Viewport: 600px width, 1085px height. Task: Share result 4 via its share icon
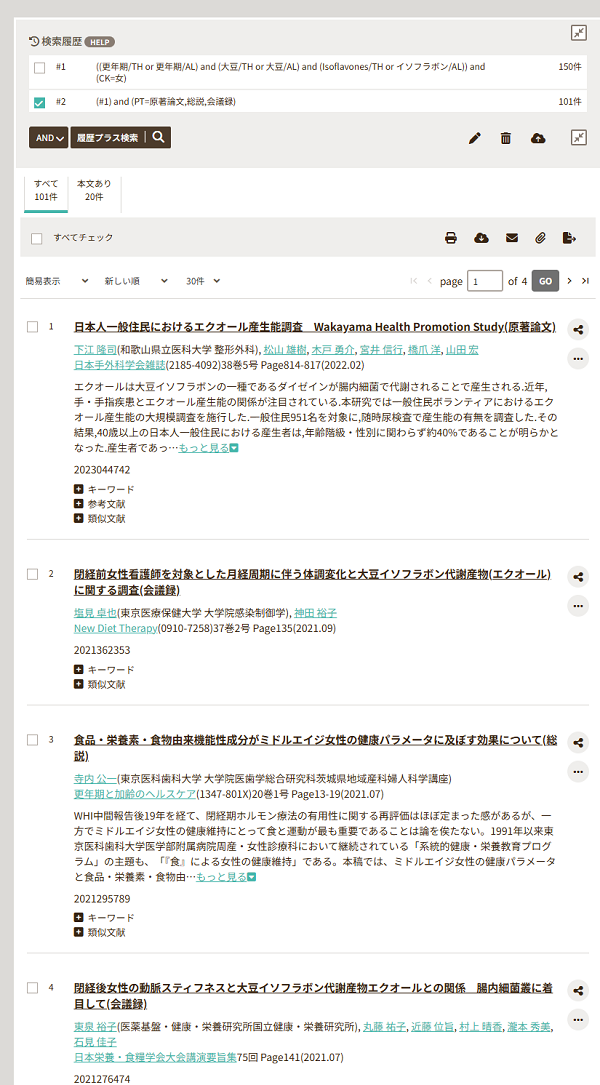tap(578, 990)
